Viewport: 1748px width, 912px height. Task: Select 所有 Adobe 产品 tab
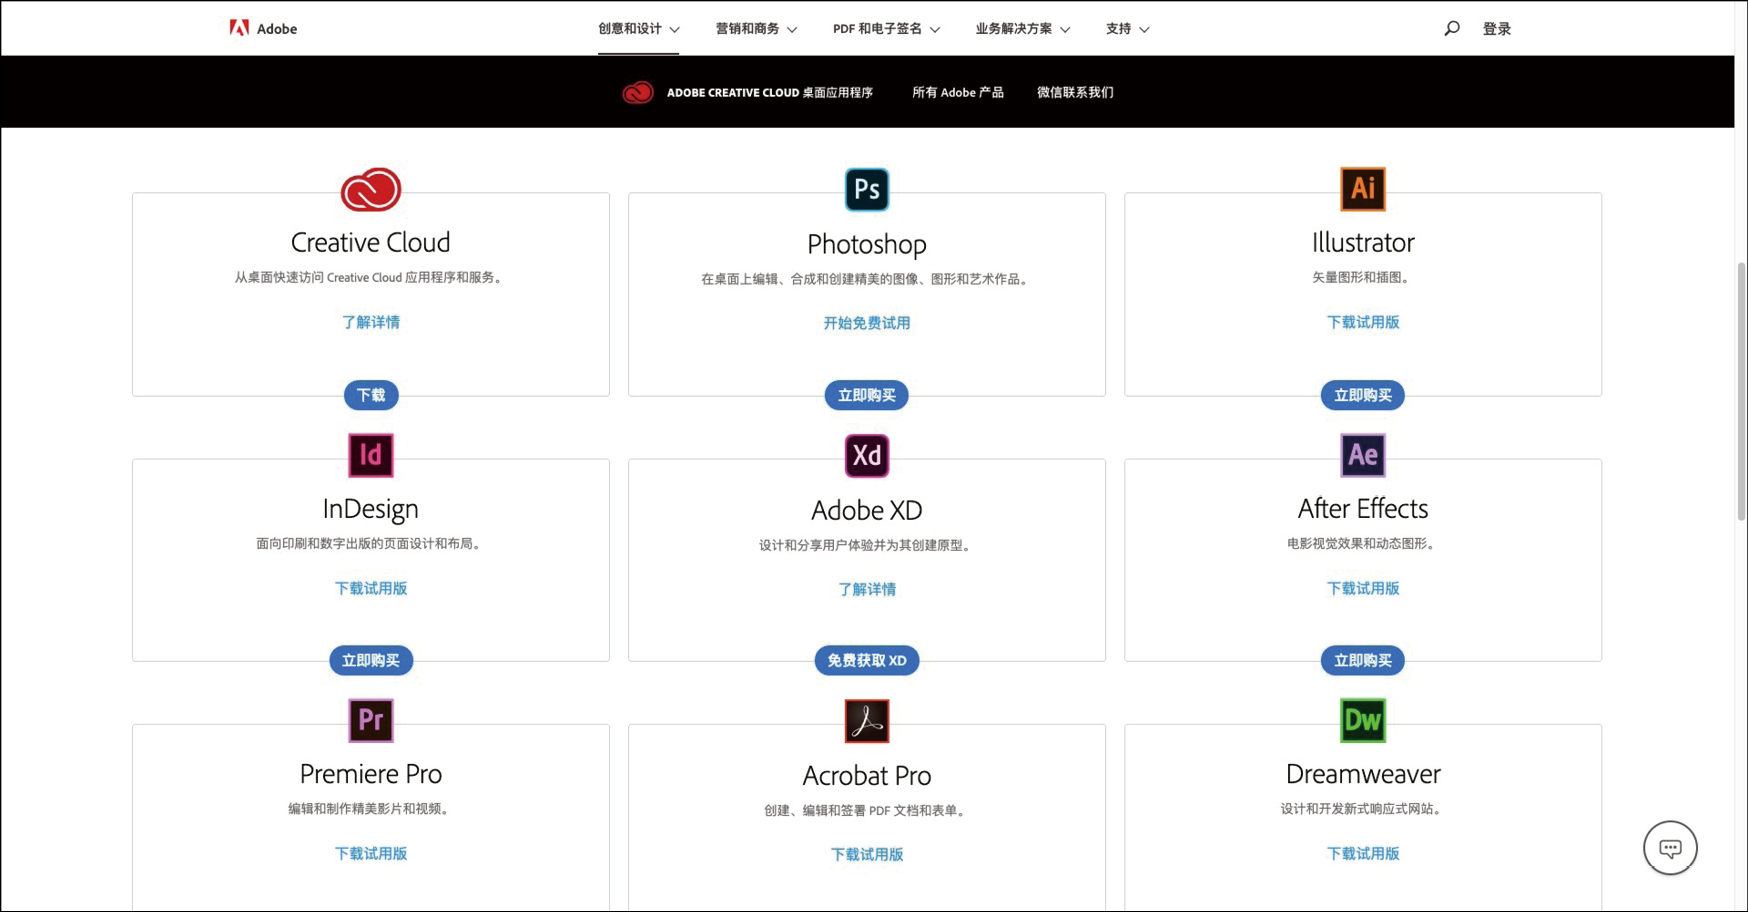(957, 92)
